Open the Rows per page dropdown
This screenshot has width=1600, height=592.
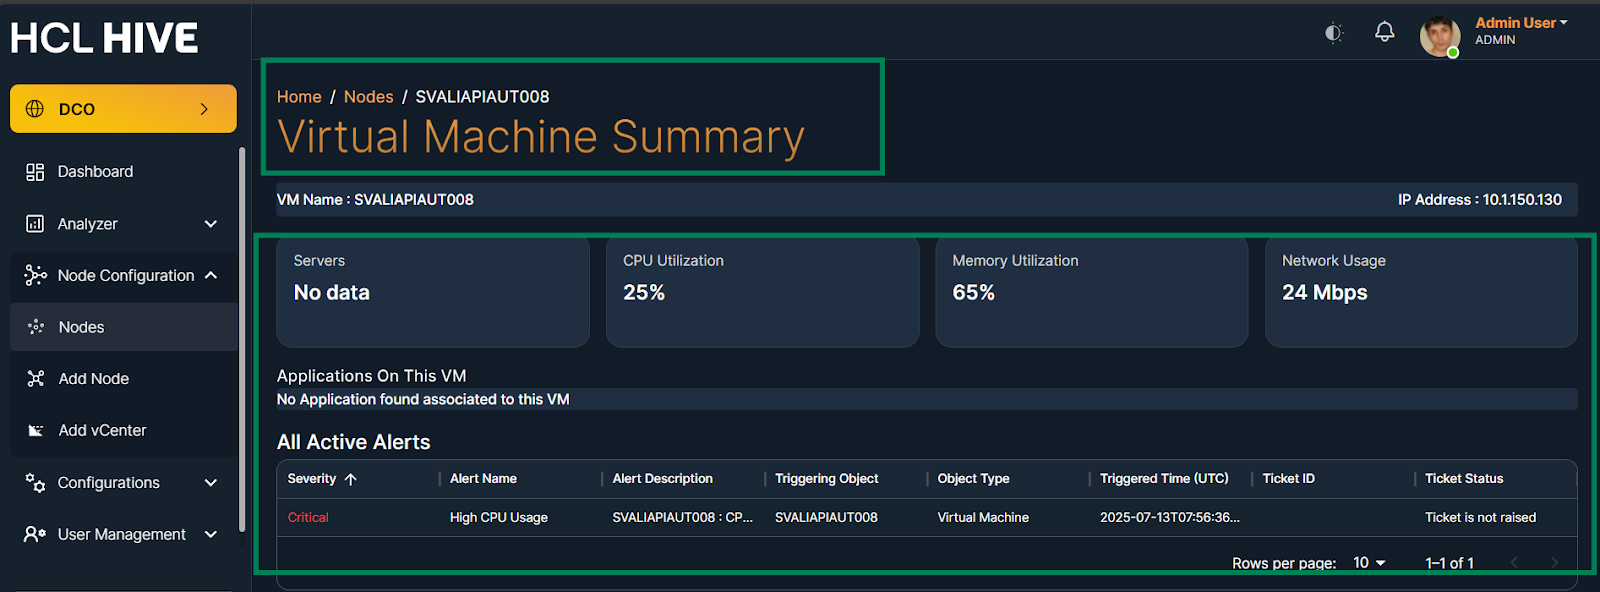click(x=1369, y=563)
